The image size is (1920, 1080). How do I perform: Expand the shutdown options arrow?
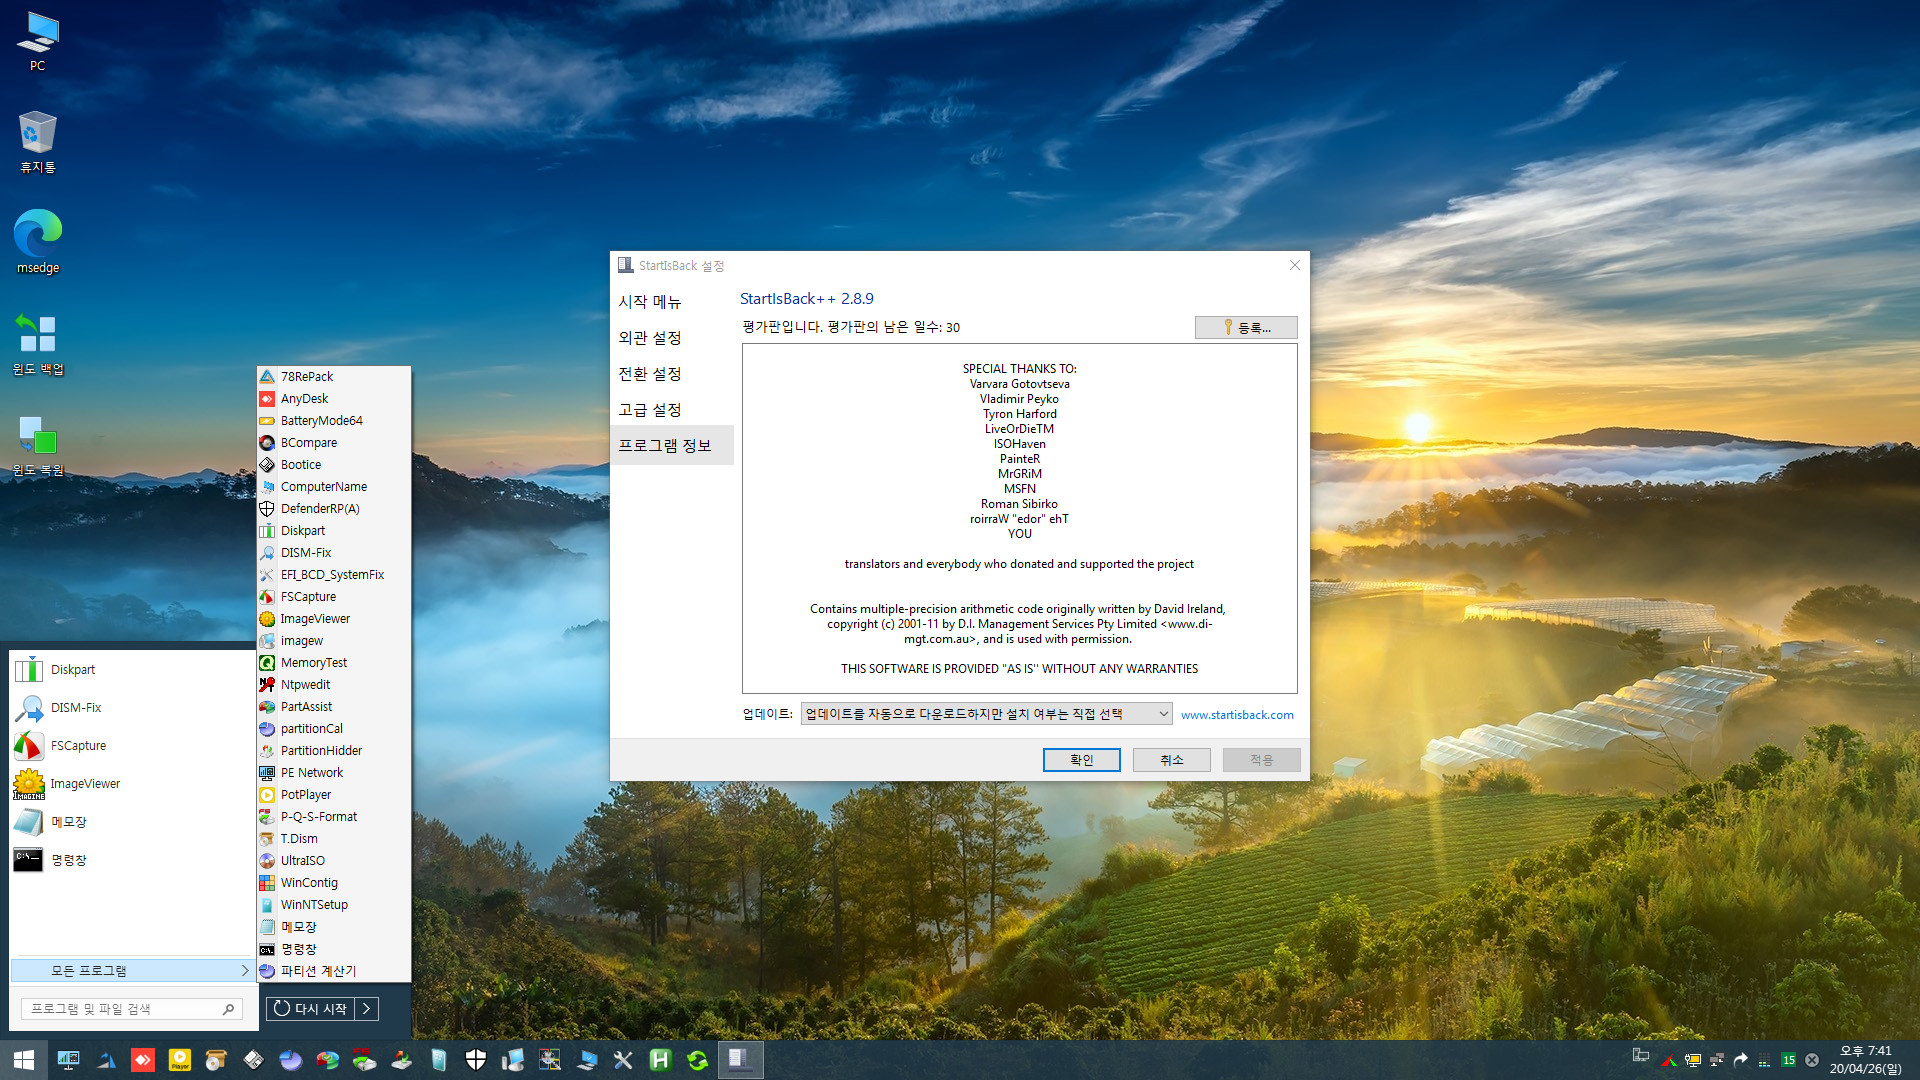click(x=367, y=1009)
